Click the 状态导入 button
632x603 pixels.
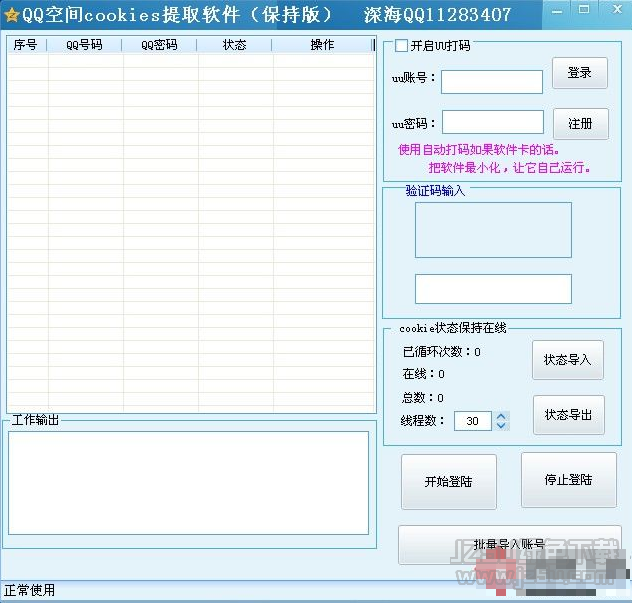pyautogui.click(x=568, y=360)
